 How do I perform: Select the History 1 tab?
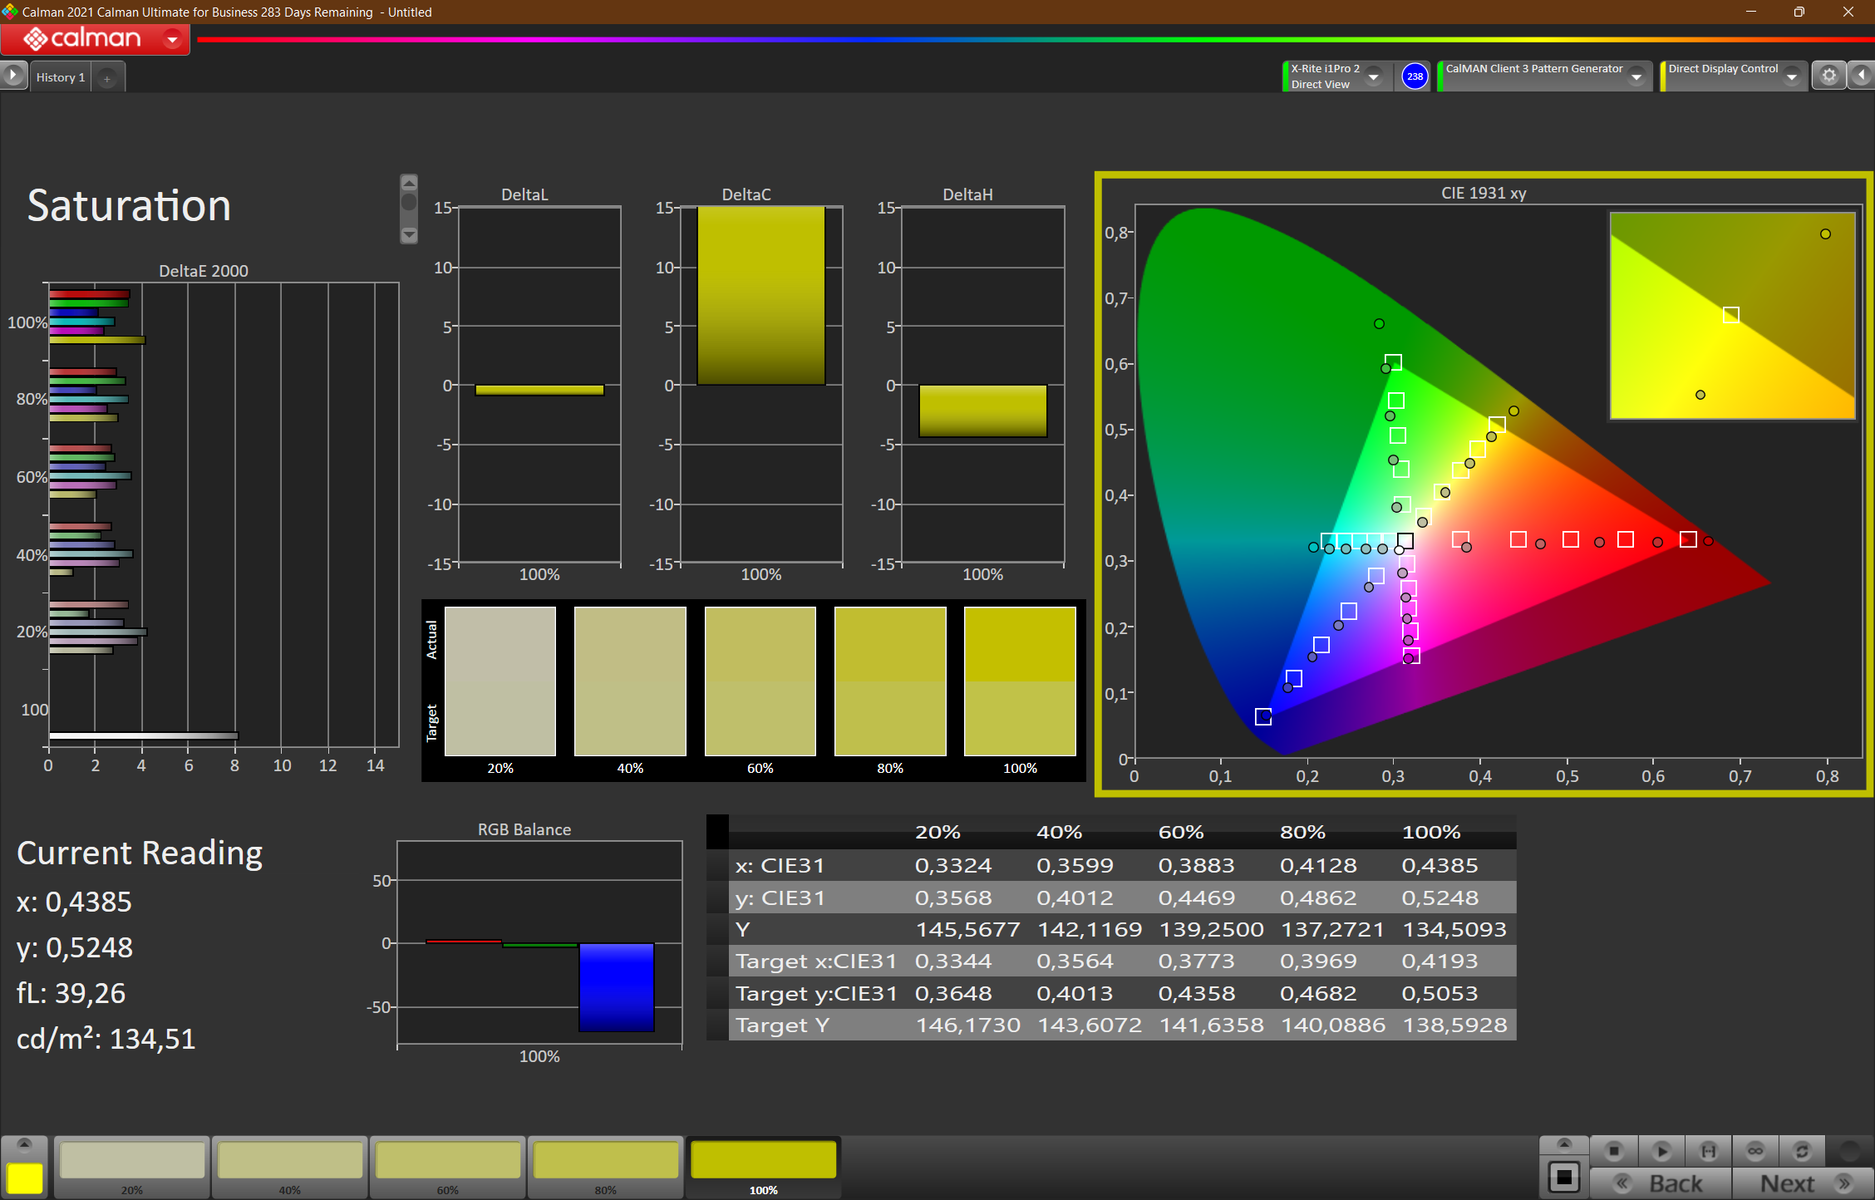click(x=61, y=77)
